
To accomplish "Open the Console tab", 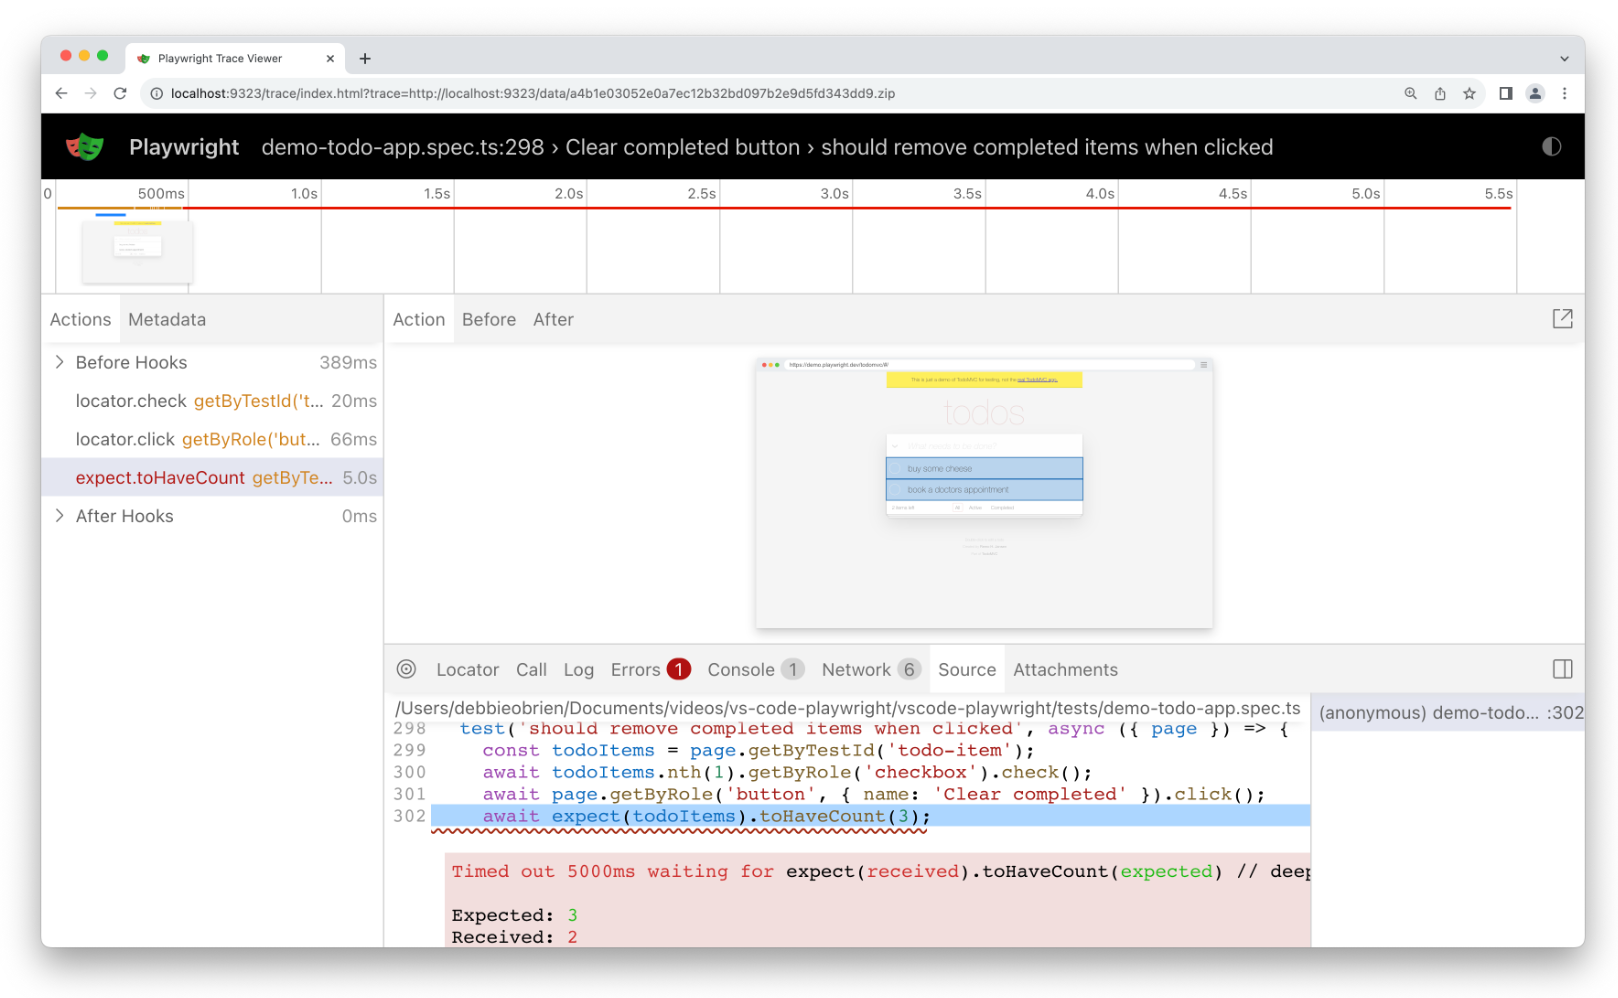I will coord(755,670).
